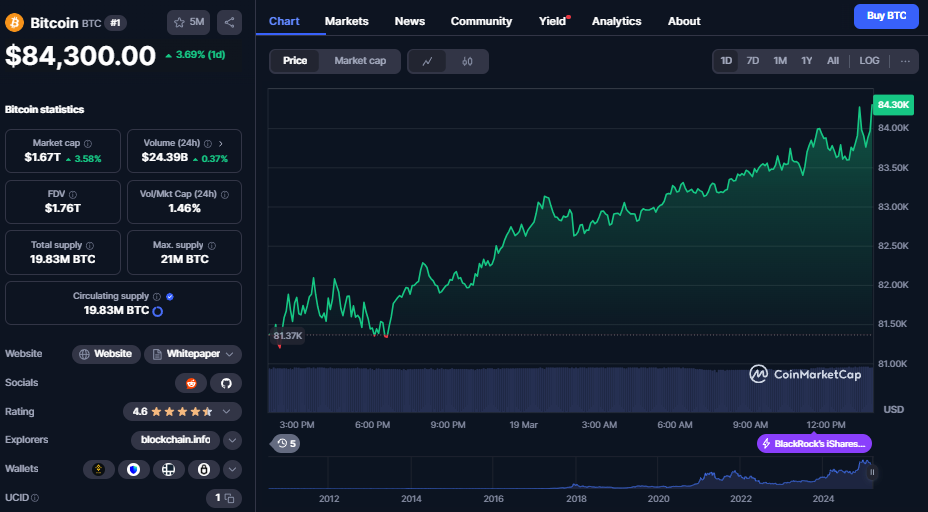Open the Yield tab
The image size is (928, 512).
pos(553,21)
